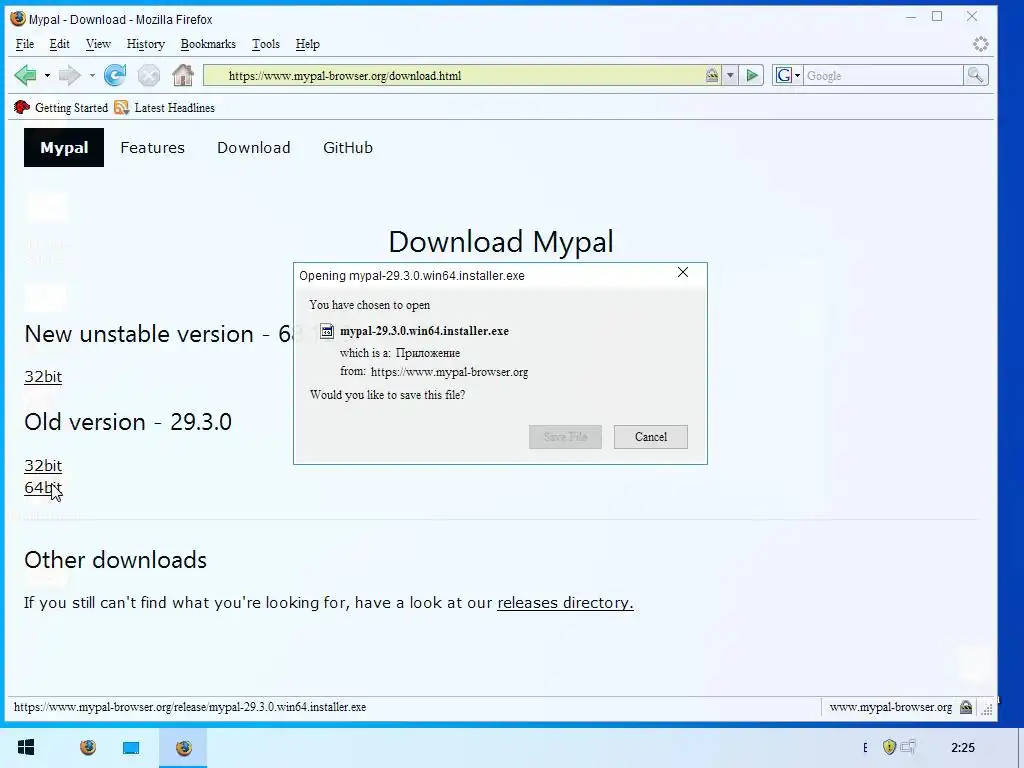
Task: Click the grayed Forward arrow button
Action: 69,76
